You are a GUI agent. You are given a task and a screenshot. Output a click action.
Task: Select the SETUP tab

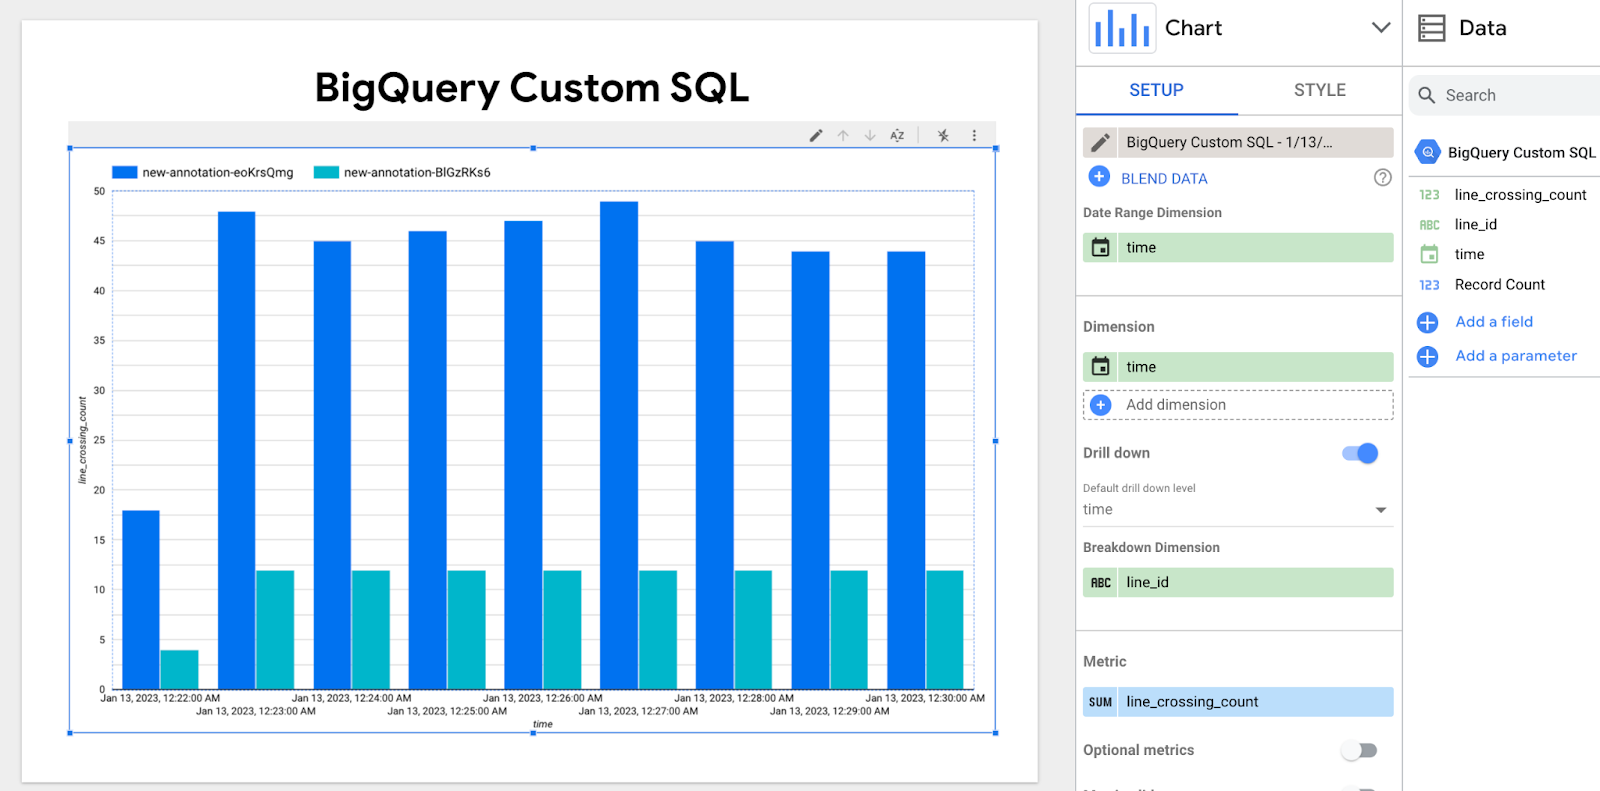(1156, 90)
